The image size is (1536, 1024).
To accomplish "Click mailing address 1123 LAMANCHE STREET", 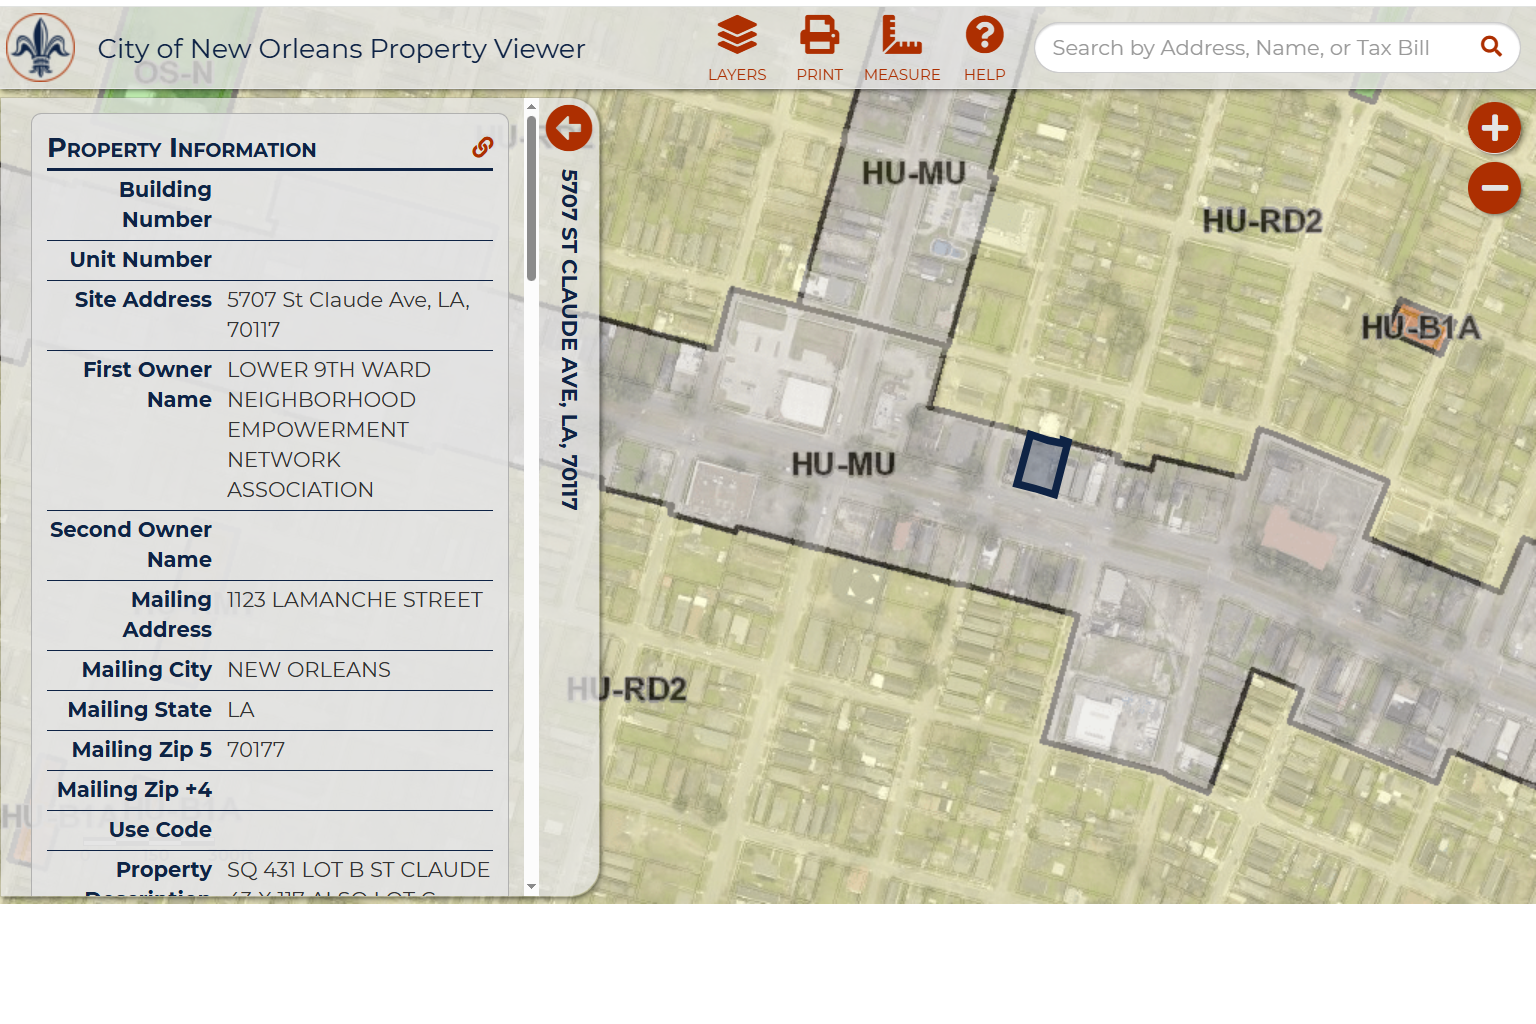I will click(x=355, y=600).
